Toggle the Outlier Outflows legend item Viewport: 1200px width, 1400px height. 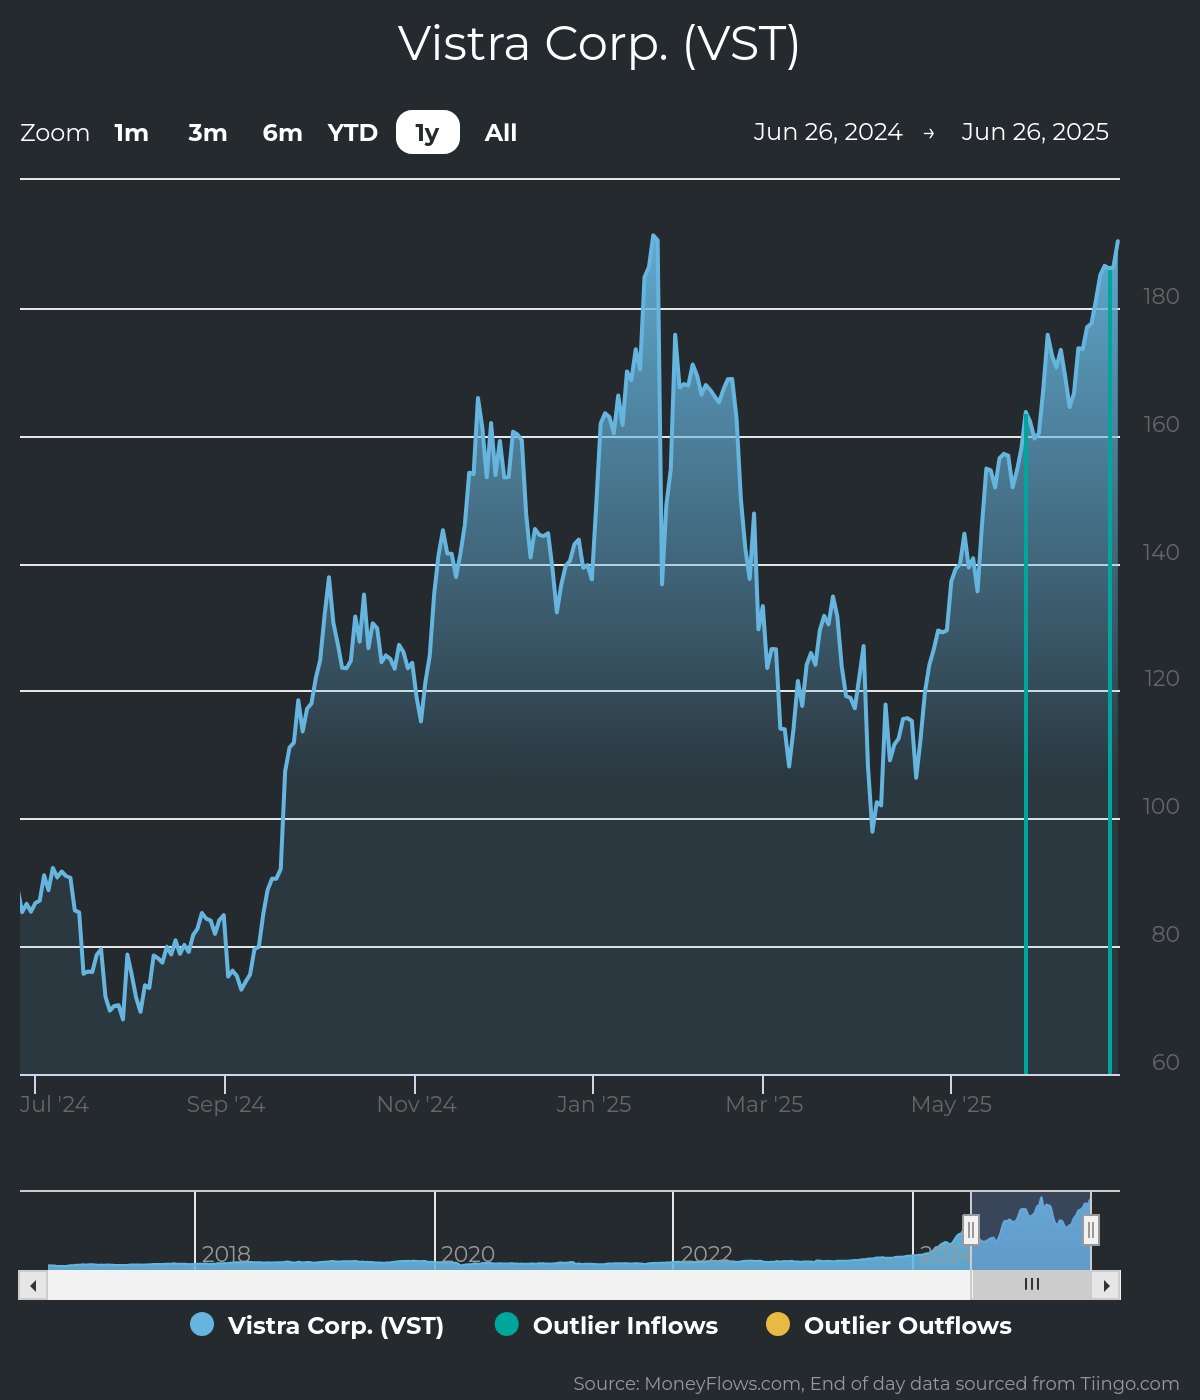(x=889, y=1325)
